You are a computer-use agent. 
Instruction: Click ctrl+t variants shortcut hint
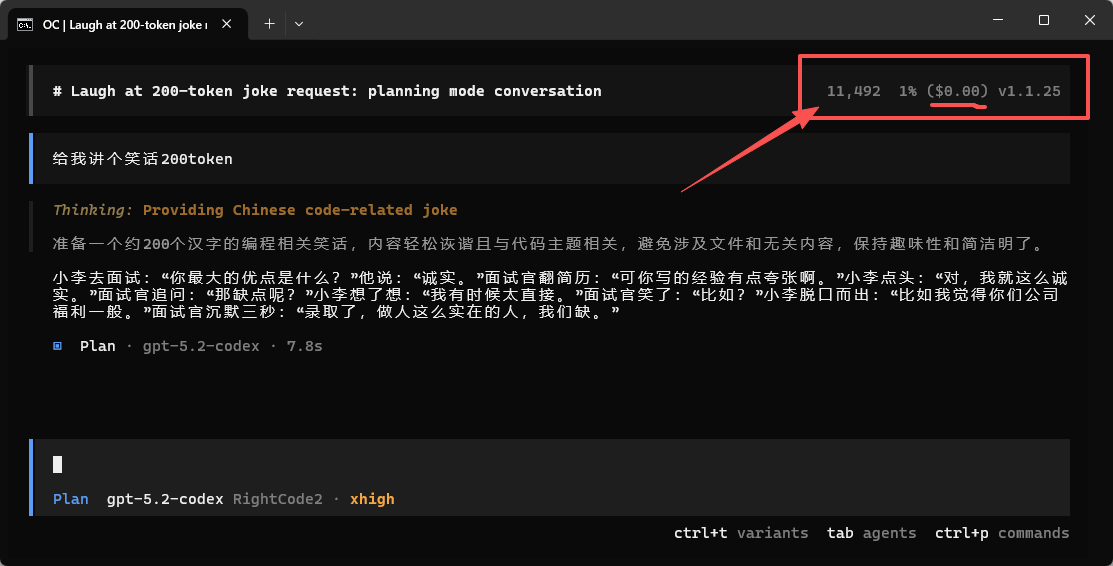click(x=741, y=533)
